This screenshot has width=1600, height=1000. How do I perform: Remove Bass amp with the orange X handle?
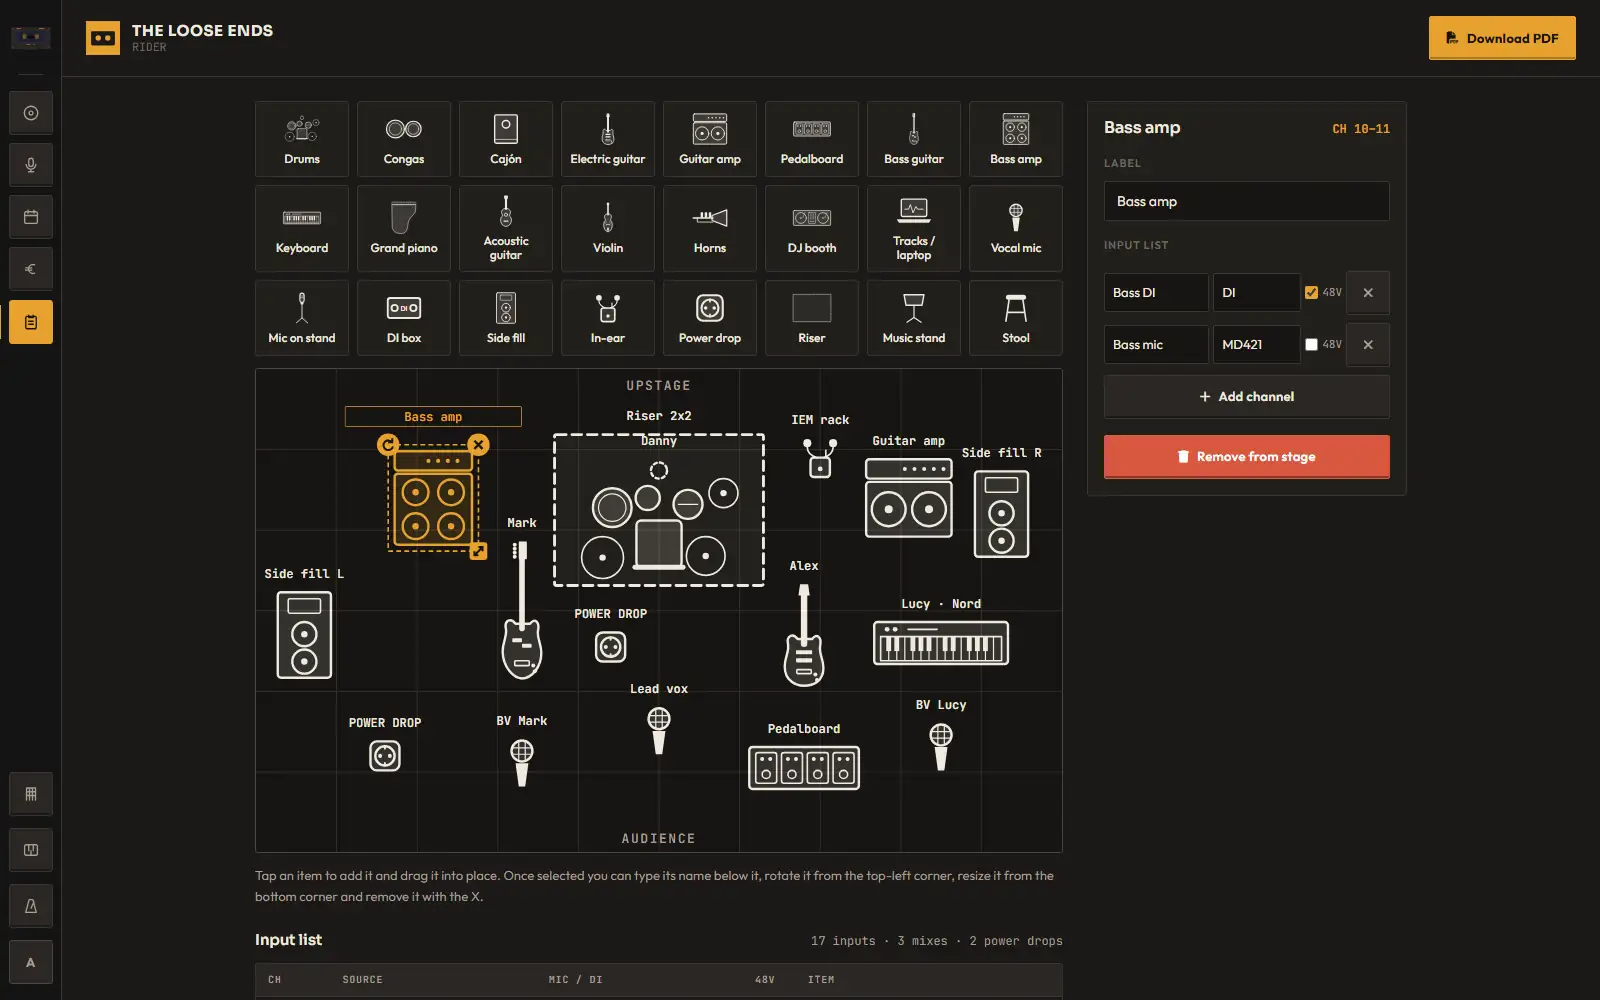point(479,444)
